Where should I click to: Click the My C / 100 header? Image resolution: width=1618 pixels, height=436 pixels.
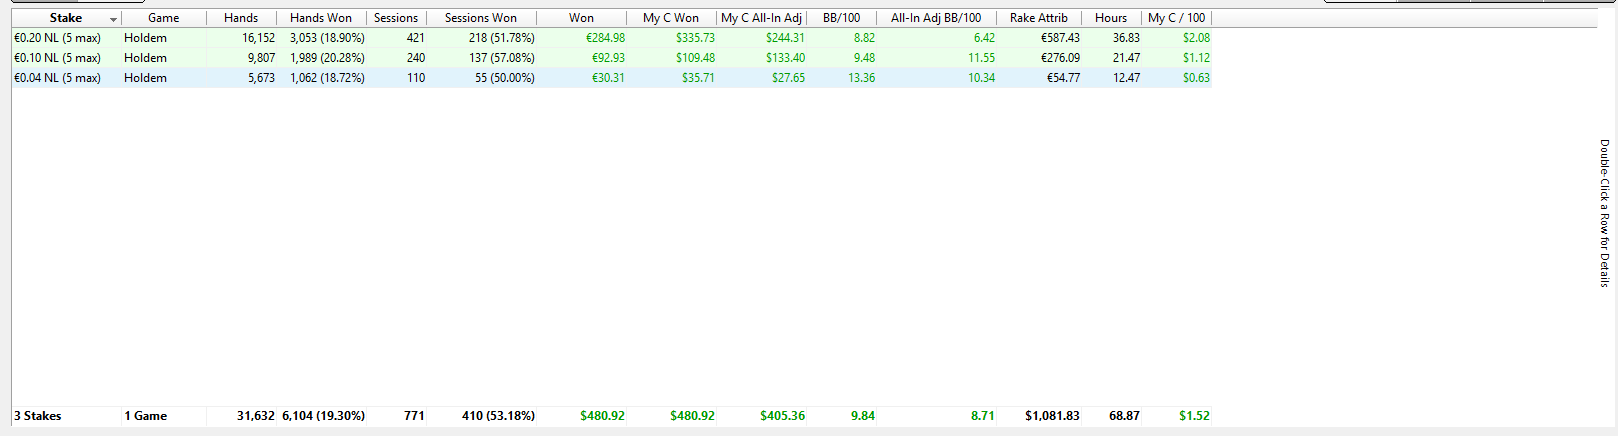coord(1176,18)
